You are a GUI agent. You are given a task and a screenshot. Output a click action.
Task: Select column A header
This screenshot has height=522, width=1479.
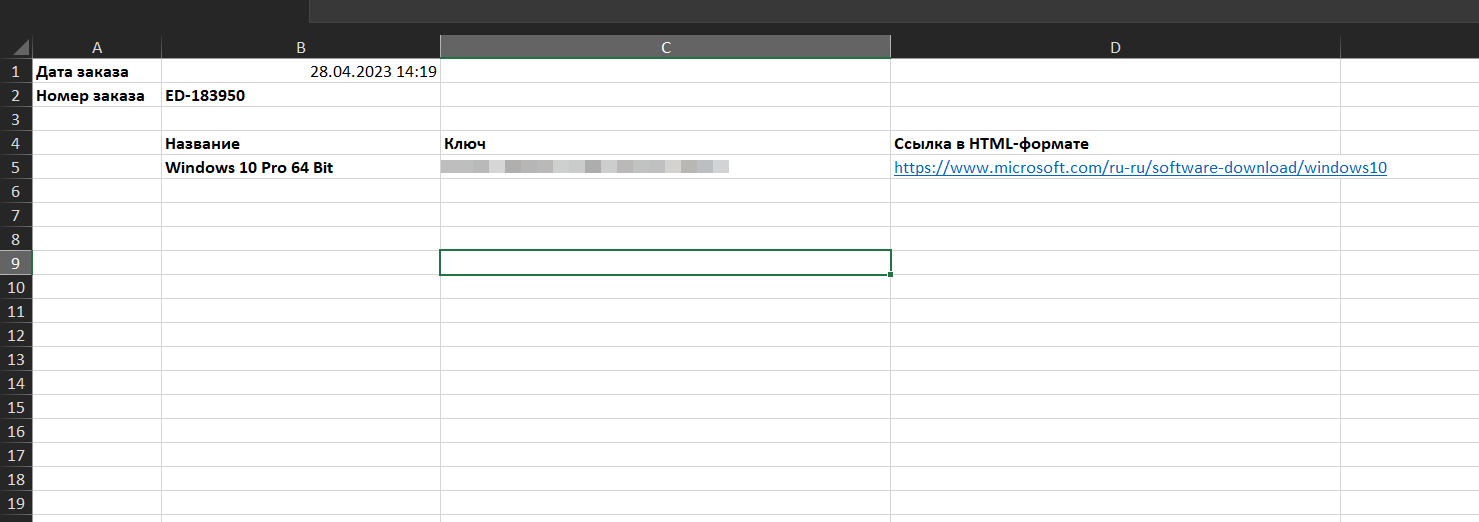click(97, 47)
